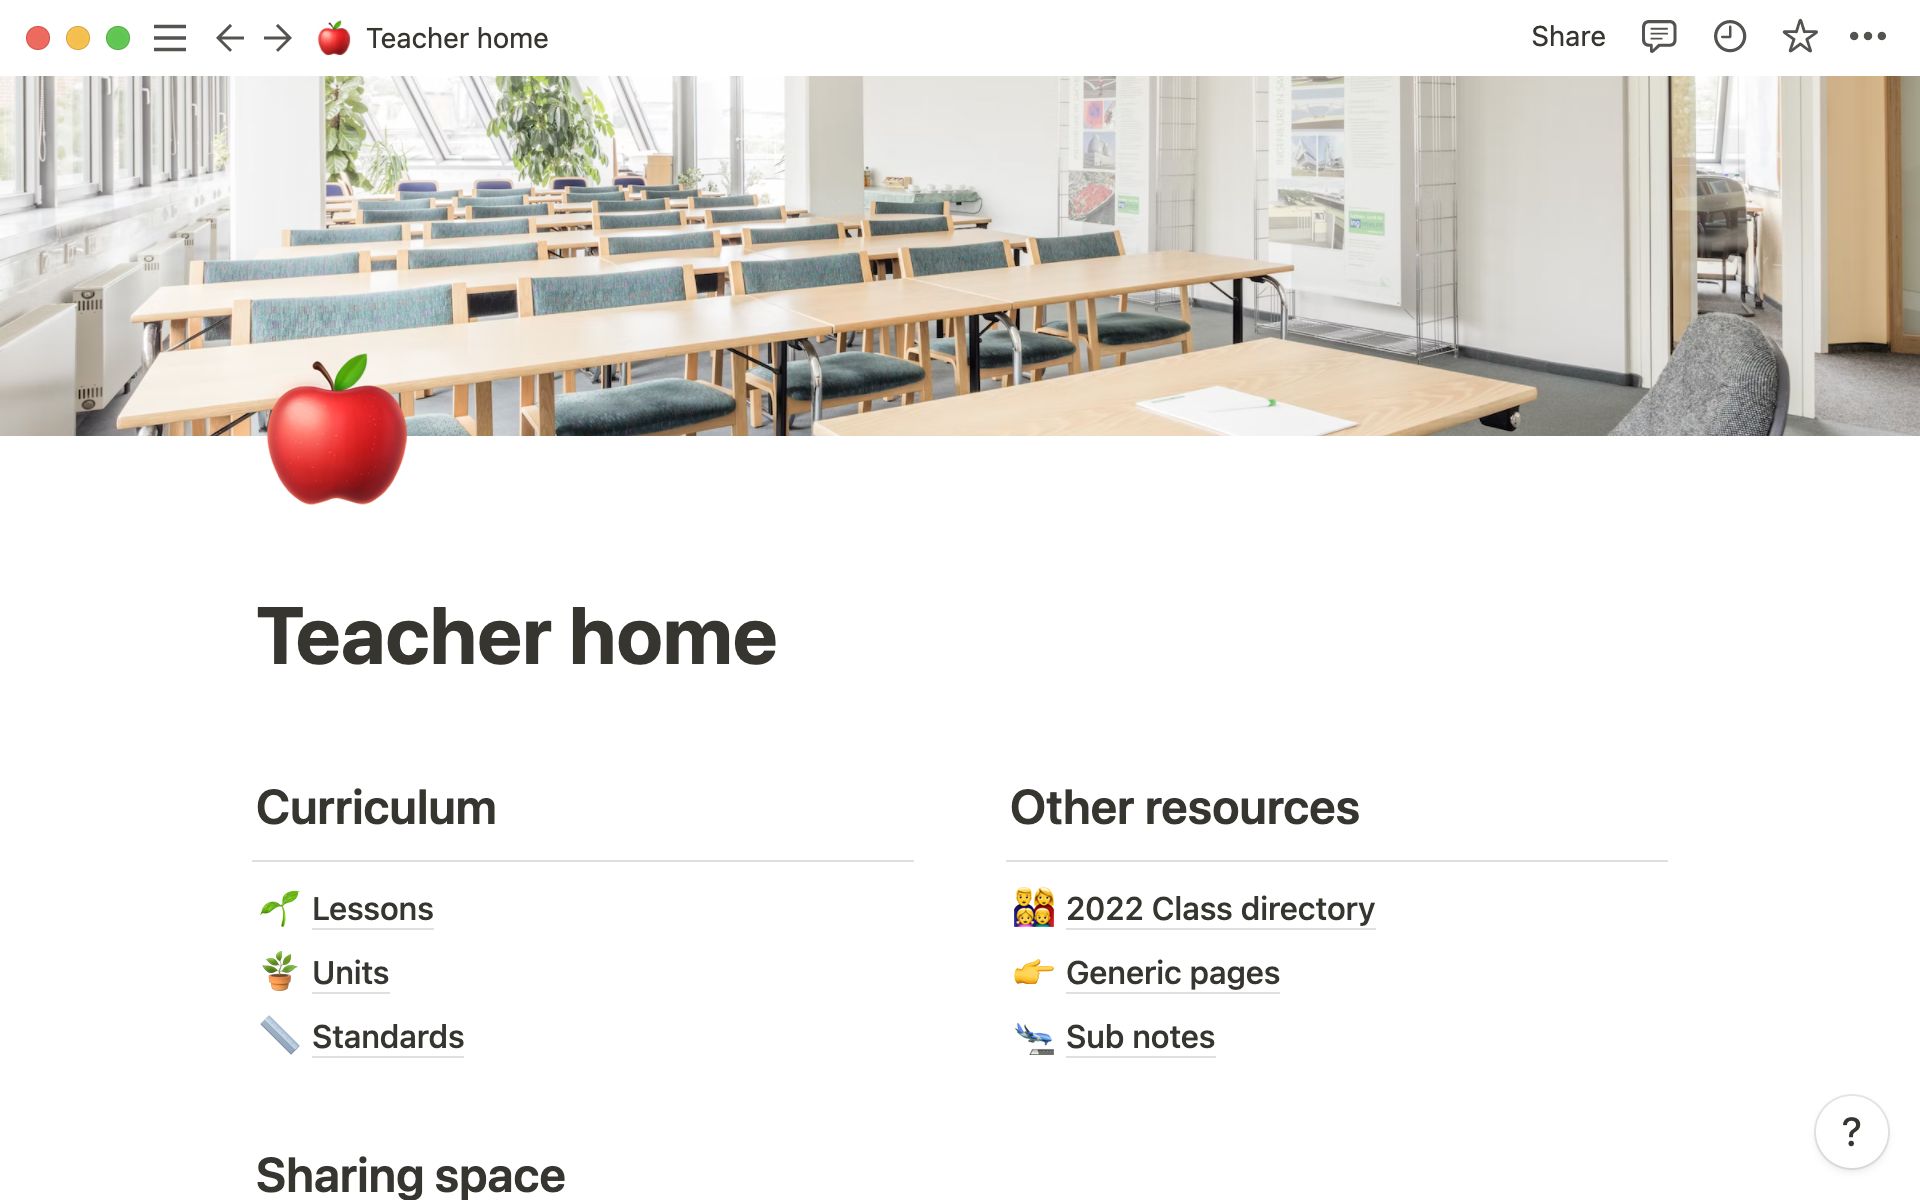Click the more options ellipsis menu
Screen dimensions: 1920x1200
(1873, 37)
